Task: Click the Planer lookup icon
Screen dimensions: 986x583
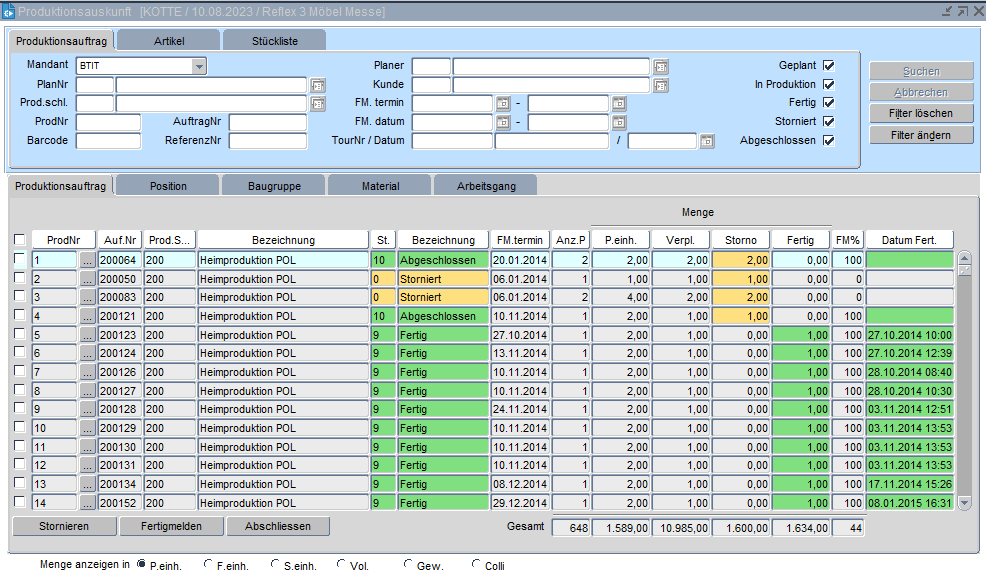Action: click(660, 66)
